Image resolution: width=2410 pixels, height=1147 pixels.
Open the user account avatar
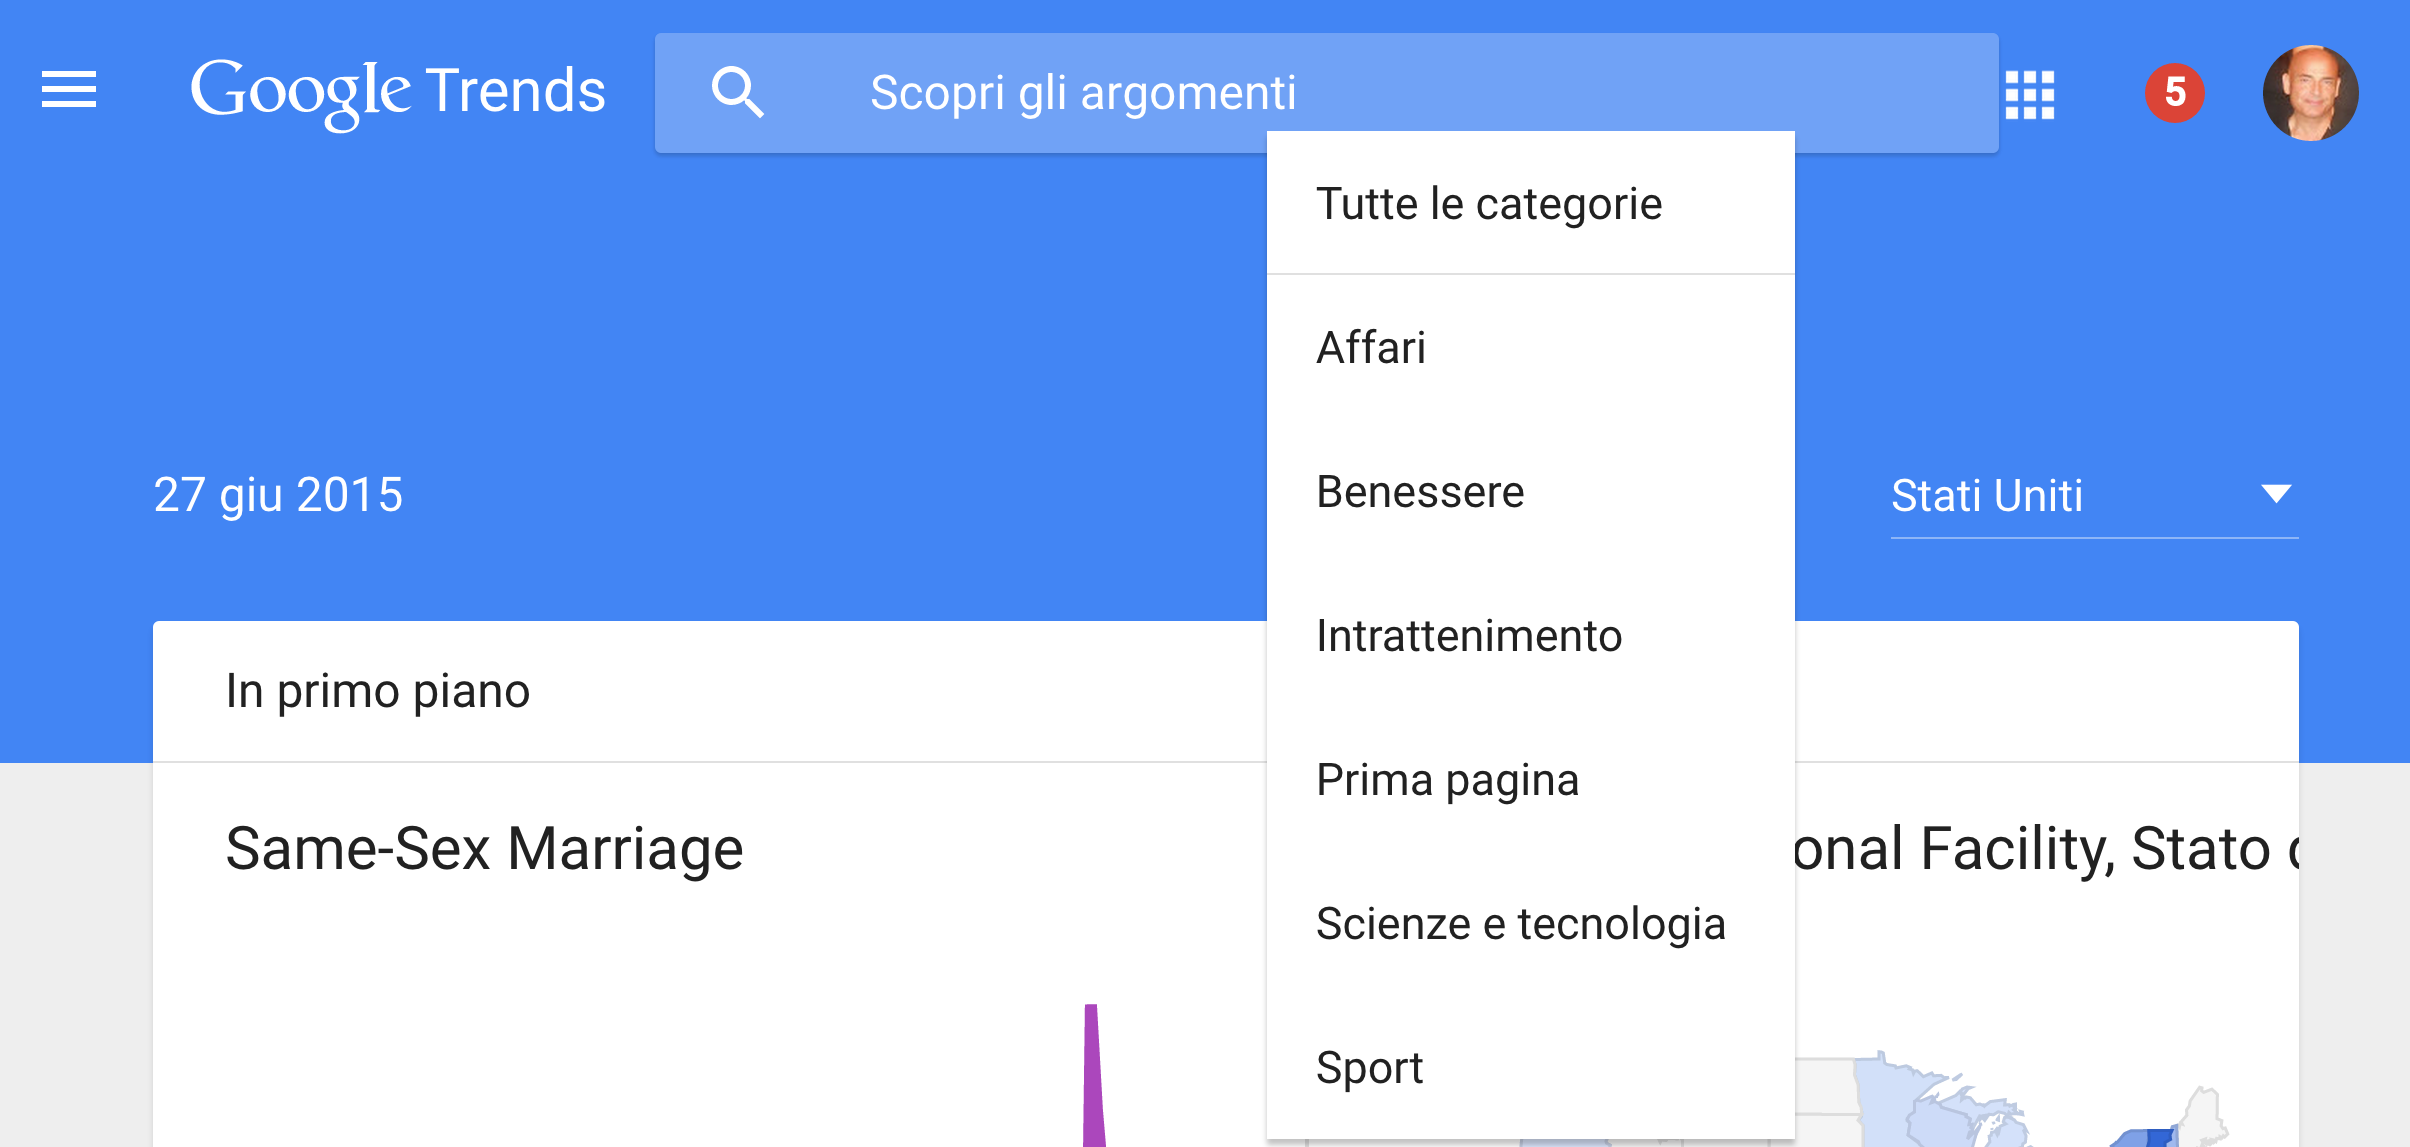coord(2310,93)
